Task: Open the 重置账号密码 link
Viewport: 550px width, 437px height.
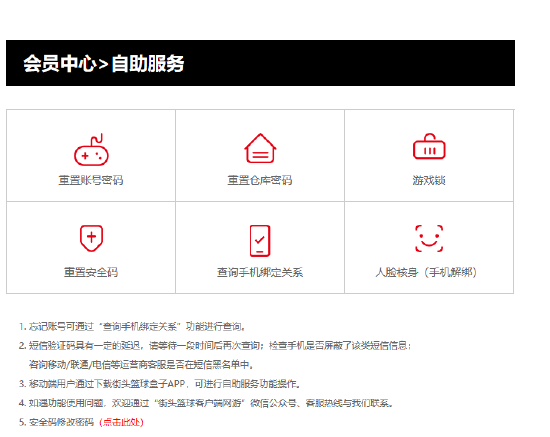Action: coord(91,180)
